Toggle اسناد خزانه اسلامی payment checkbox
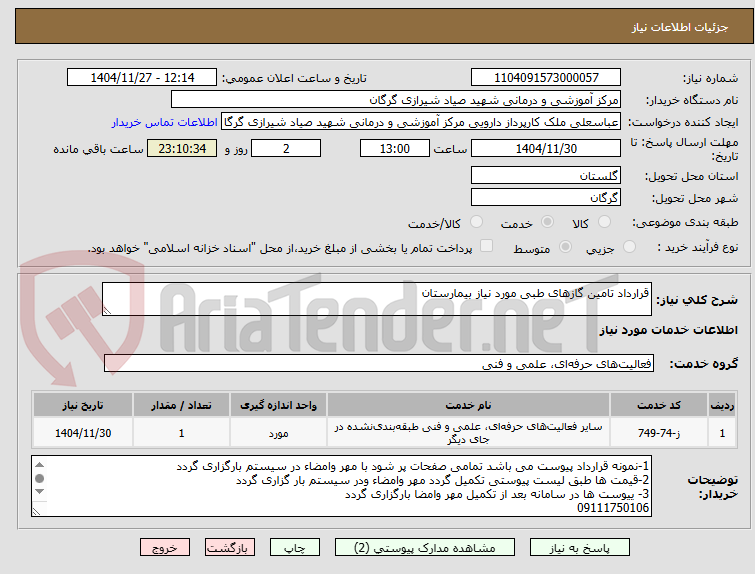The width and height of the screenshot is (755, 574). 487,246
